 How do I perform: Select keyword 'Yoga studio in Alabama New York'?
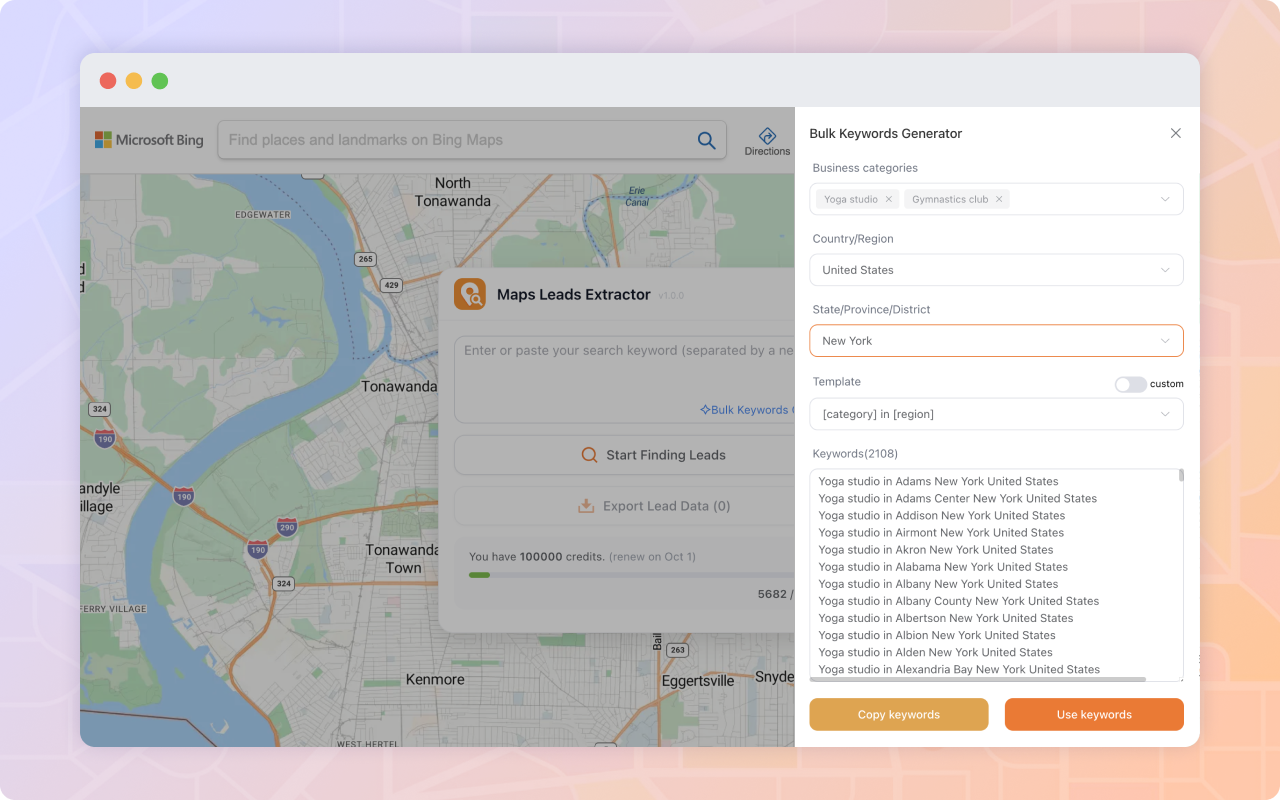(x=943, y=566)
